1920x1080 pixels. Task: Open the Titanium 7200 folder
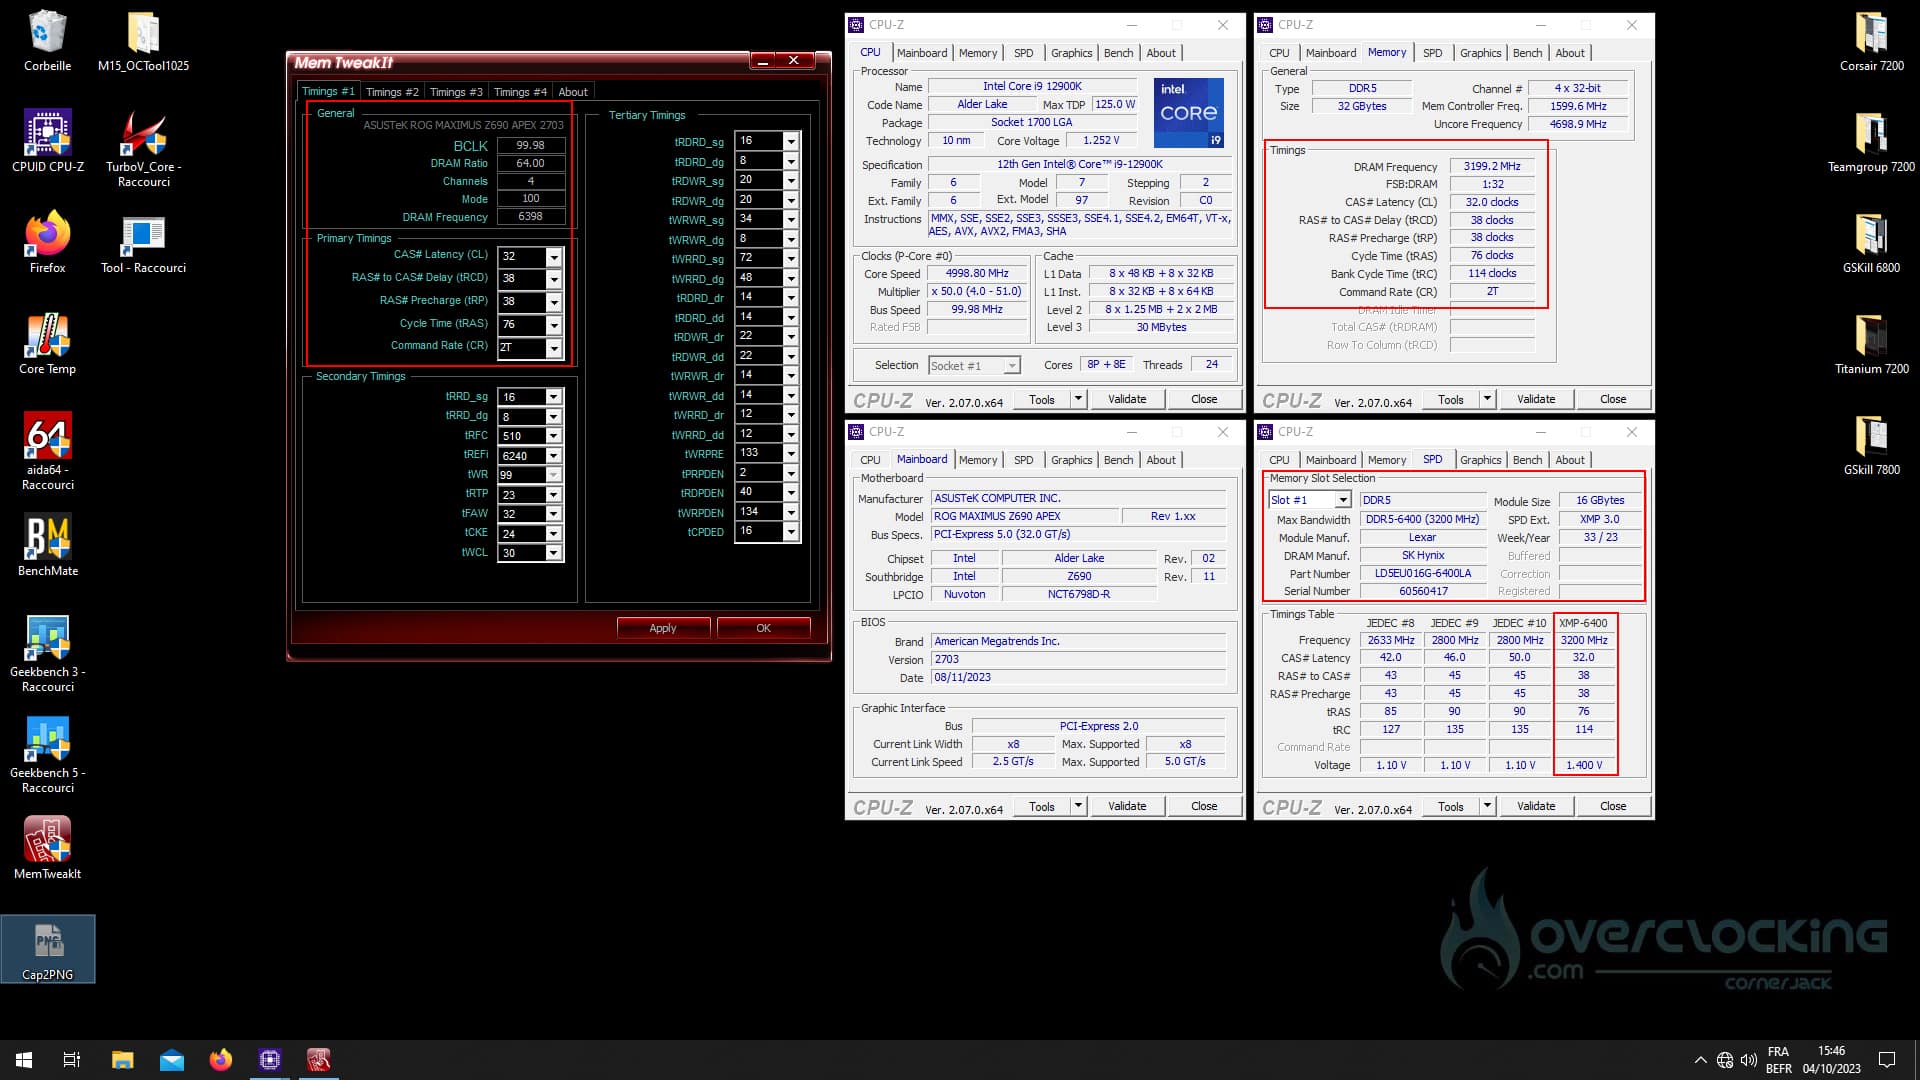[1871, 344]
